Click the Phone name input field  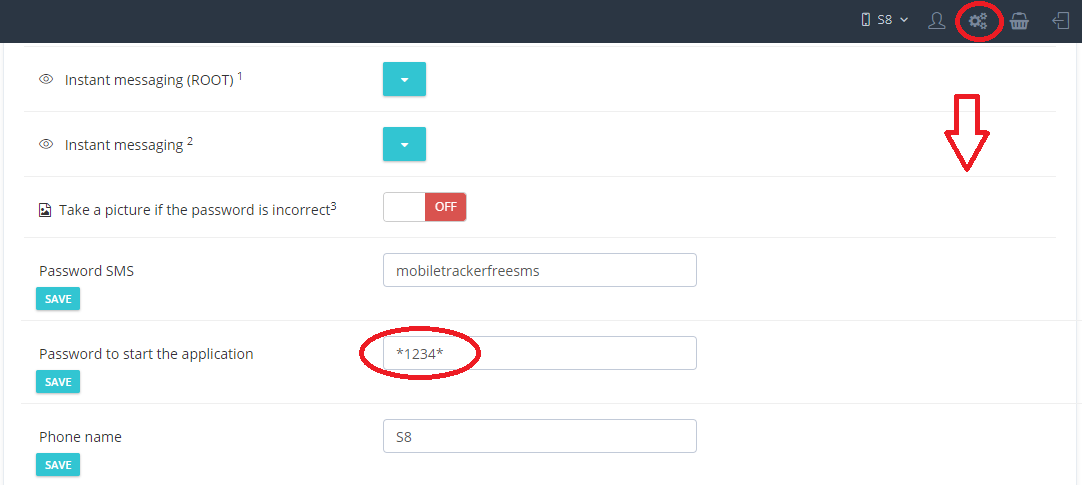[540, 436]
